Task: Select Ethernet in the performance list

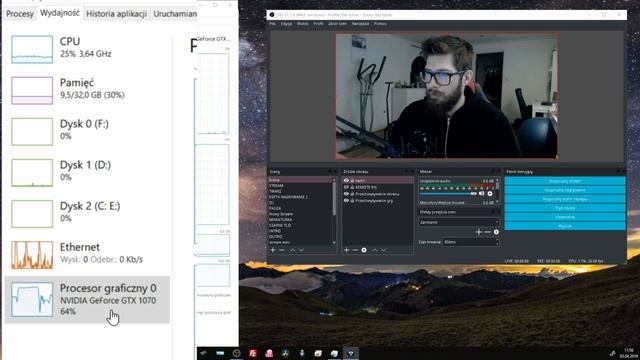Action: point(87,254)
